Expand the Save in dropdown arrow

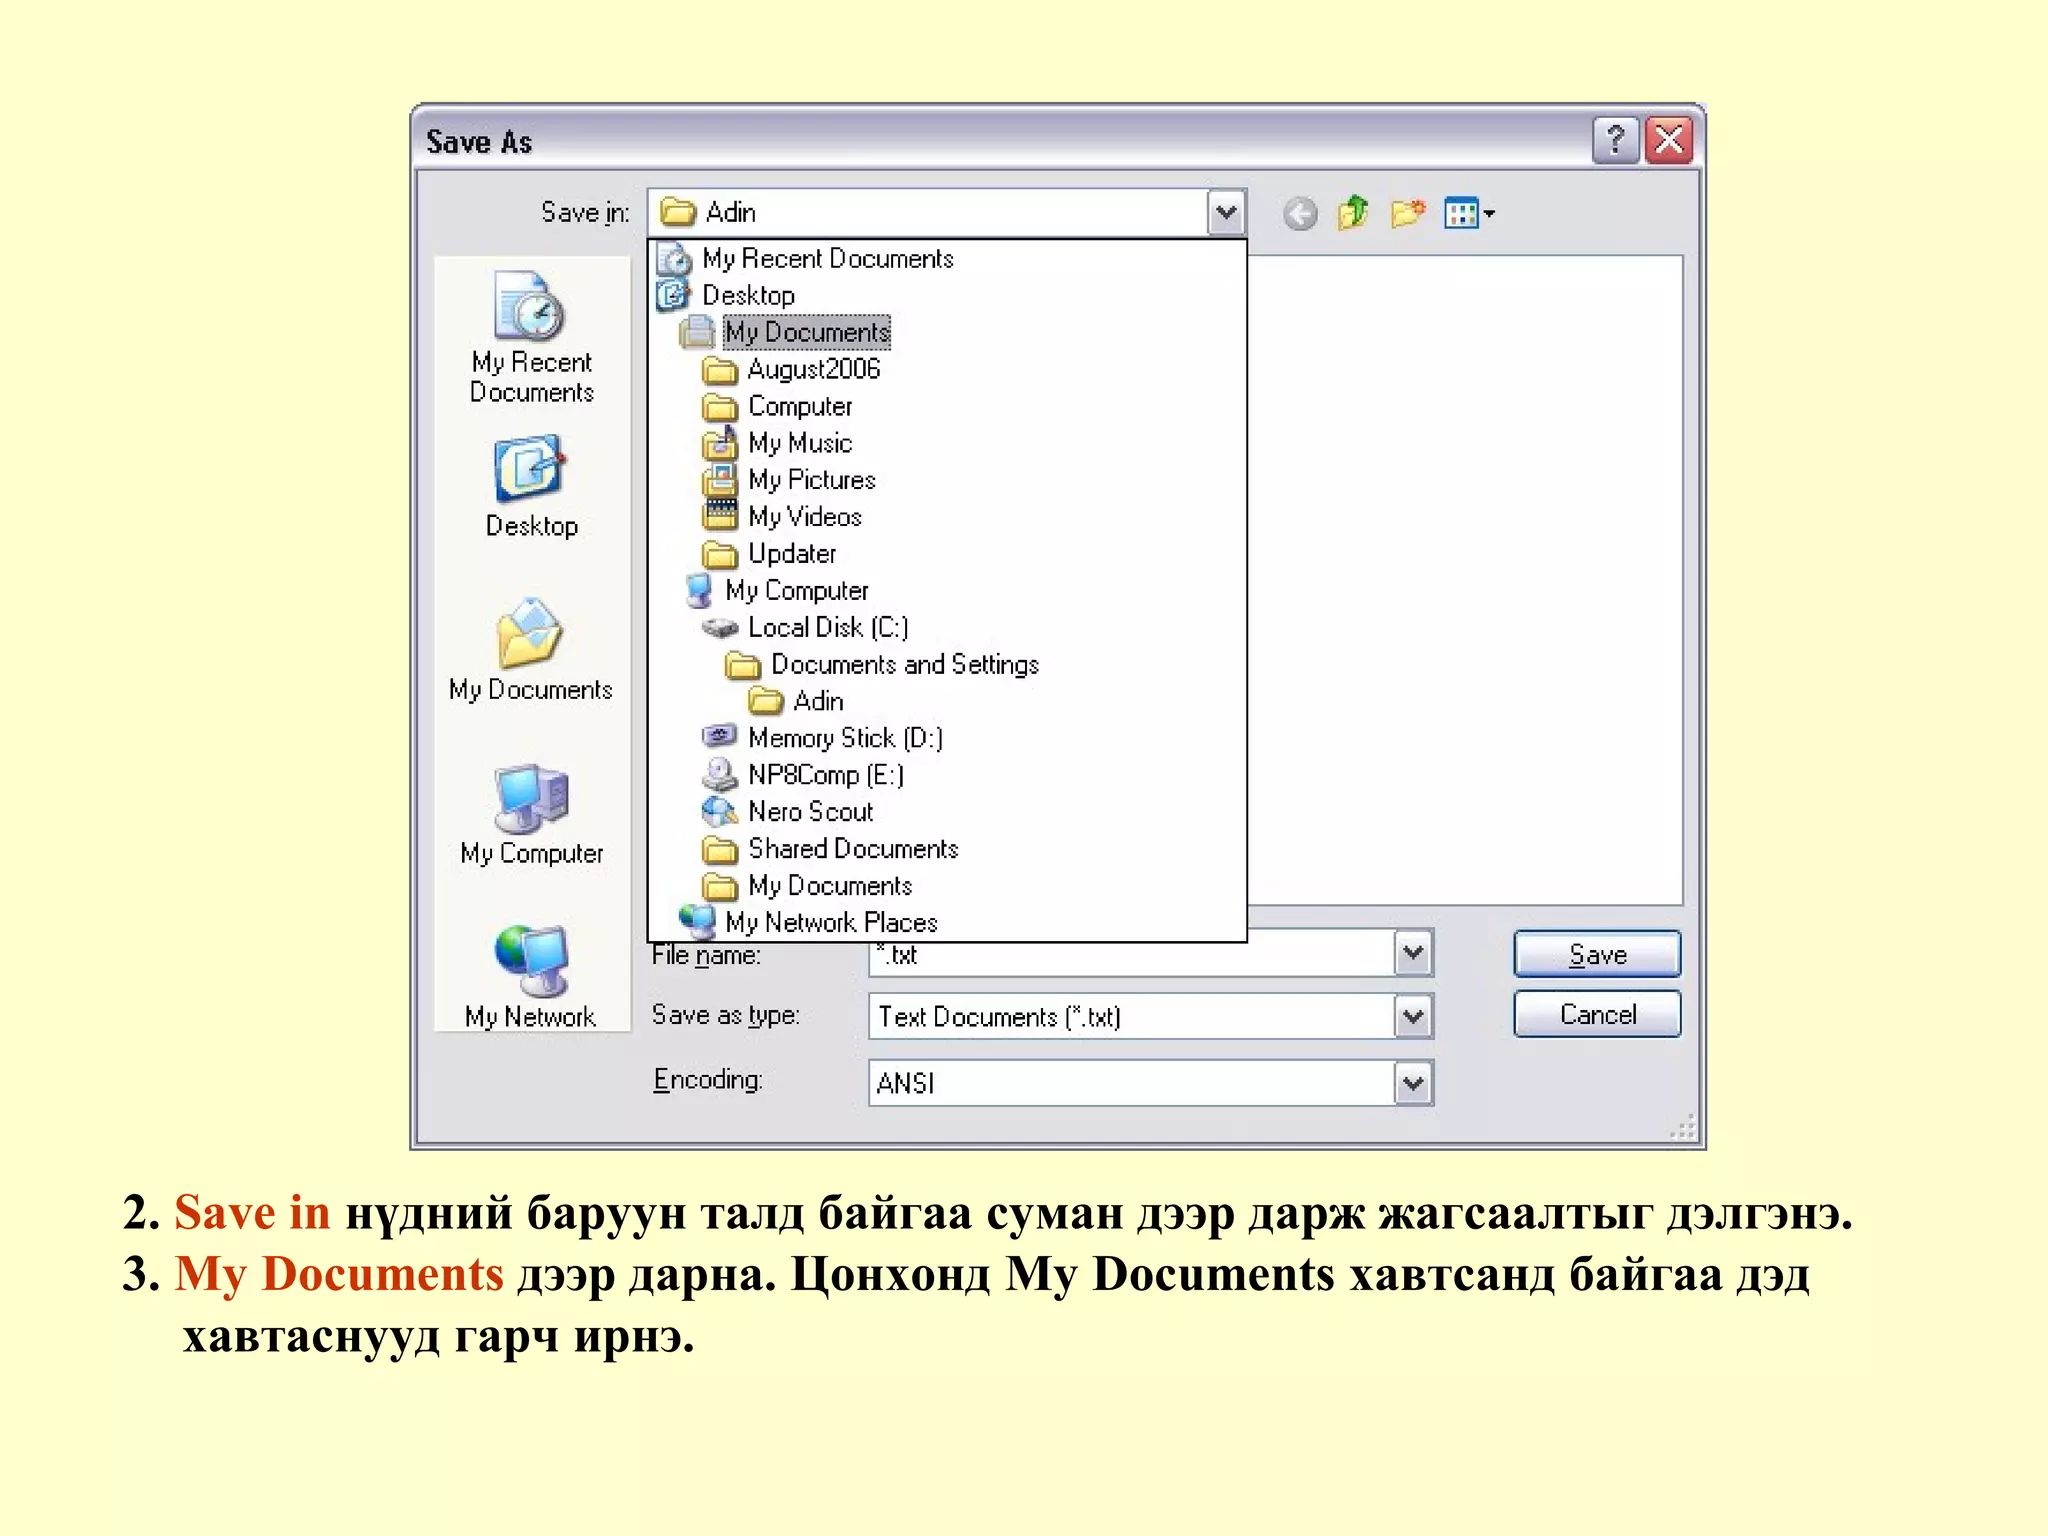1226,212
